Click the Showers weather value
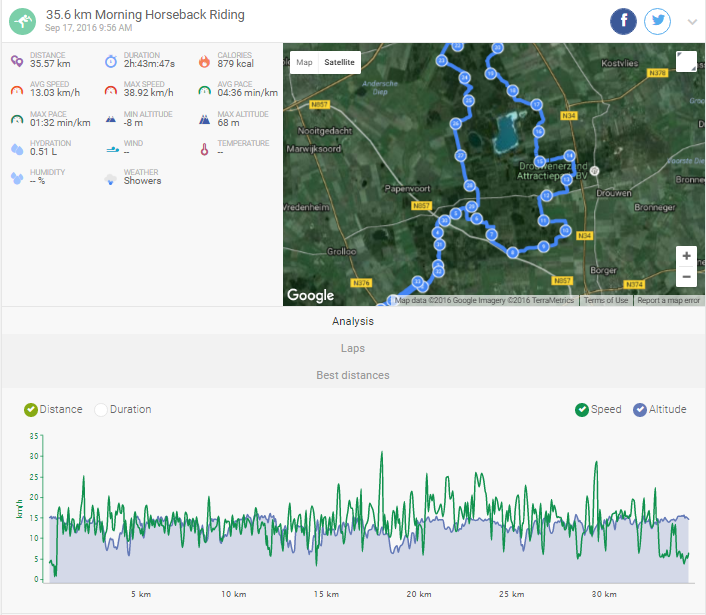 142,181
